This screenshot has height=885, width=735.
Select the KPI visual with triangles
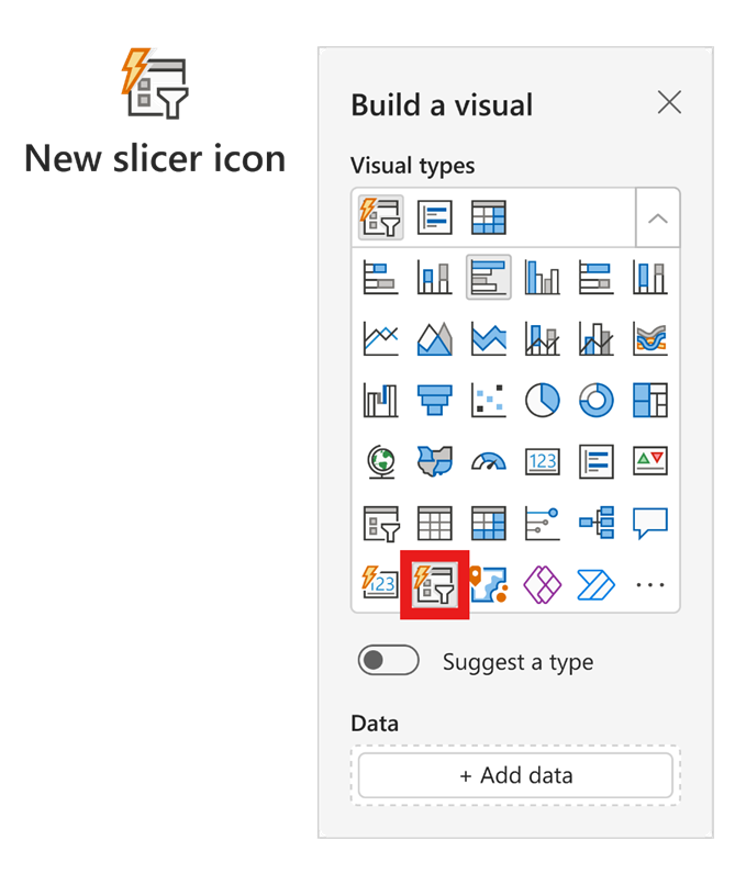[x=650, y=462]
